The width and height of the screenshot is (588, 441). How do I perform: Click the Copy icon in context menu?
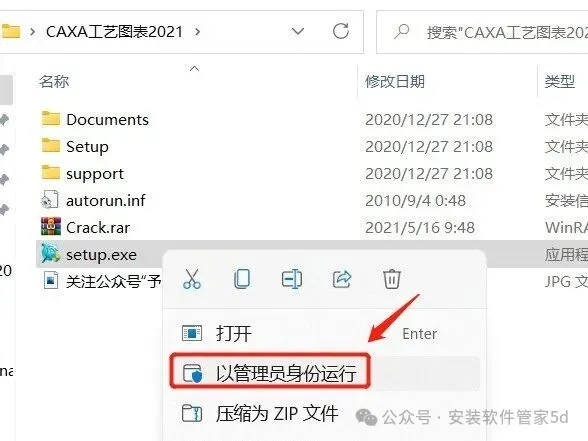point(242,279)
